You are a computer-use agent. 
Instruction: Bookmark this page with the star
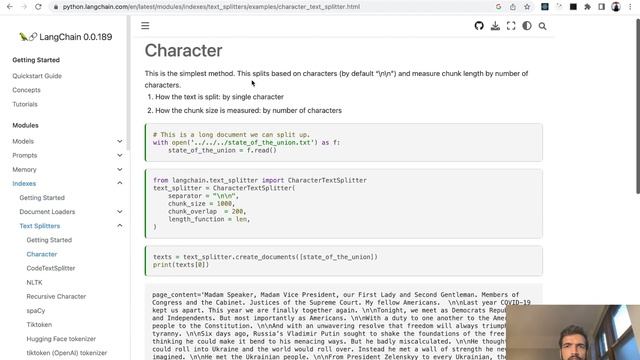click(527, 7)
